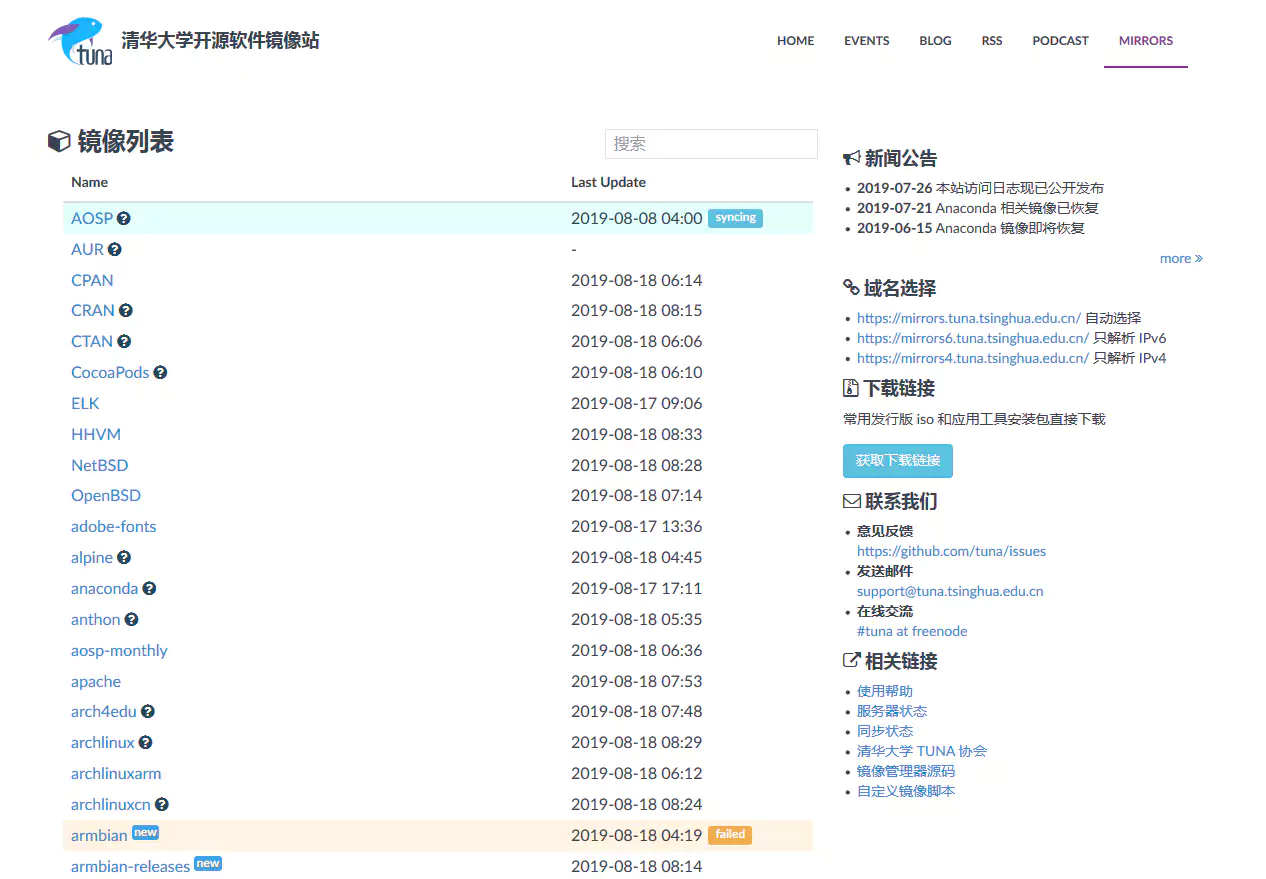Click the package box icon beside 镜像列表
The width and height of the screenshot is (1266, 879).
pos(57,141)
